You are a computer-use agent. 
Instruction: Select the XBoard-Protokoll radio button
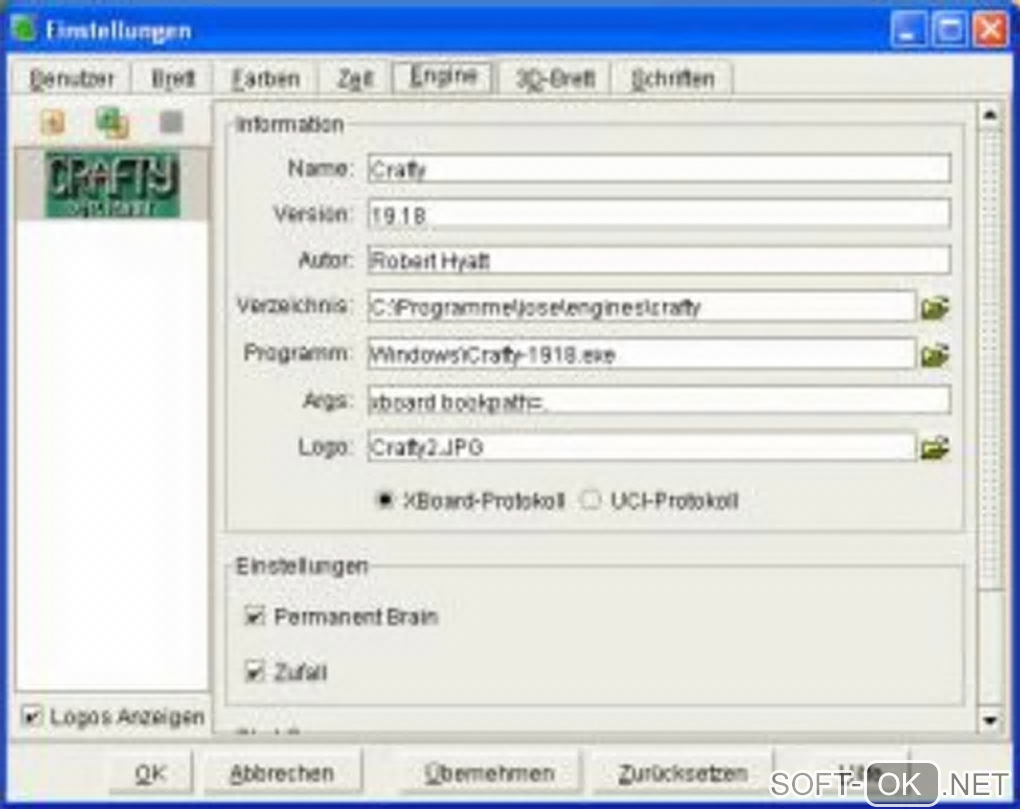tap(384, 500)
